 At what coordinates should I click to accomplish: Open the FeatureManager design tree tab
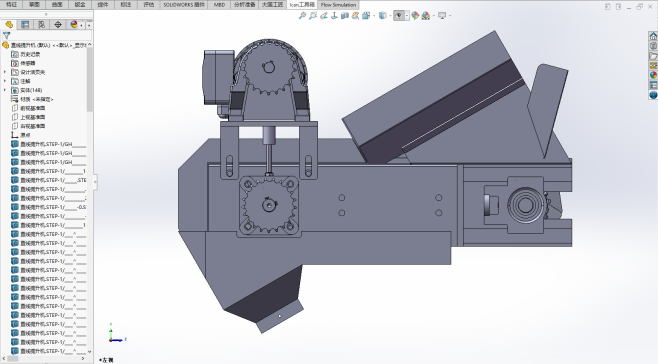[9, 24]
